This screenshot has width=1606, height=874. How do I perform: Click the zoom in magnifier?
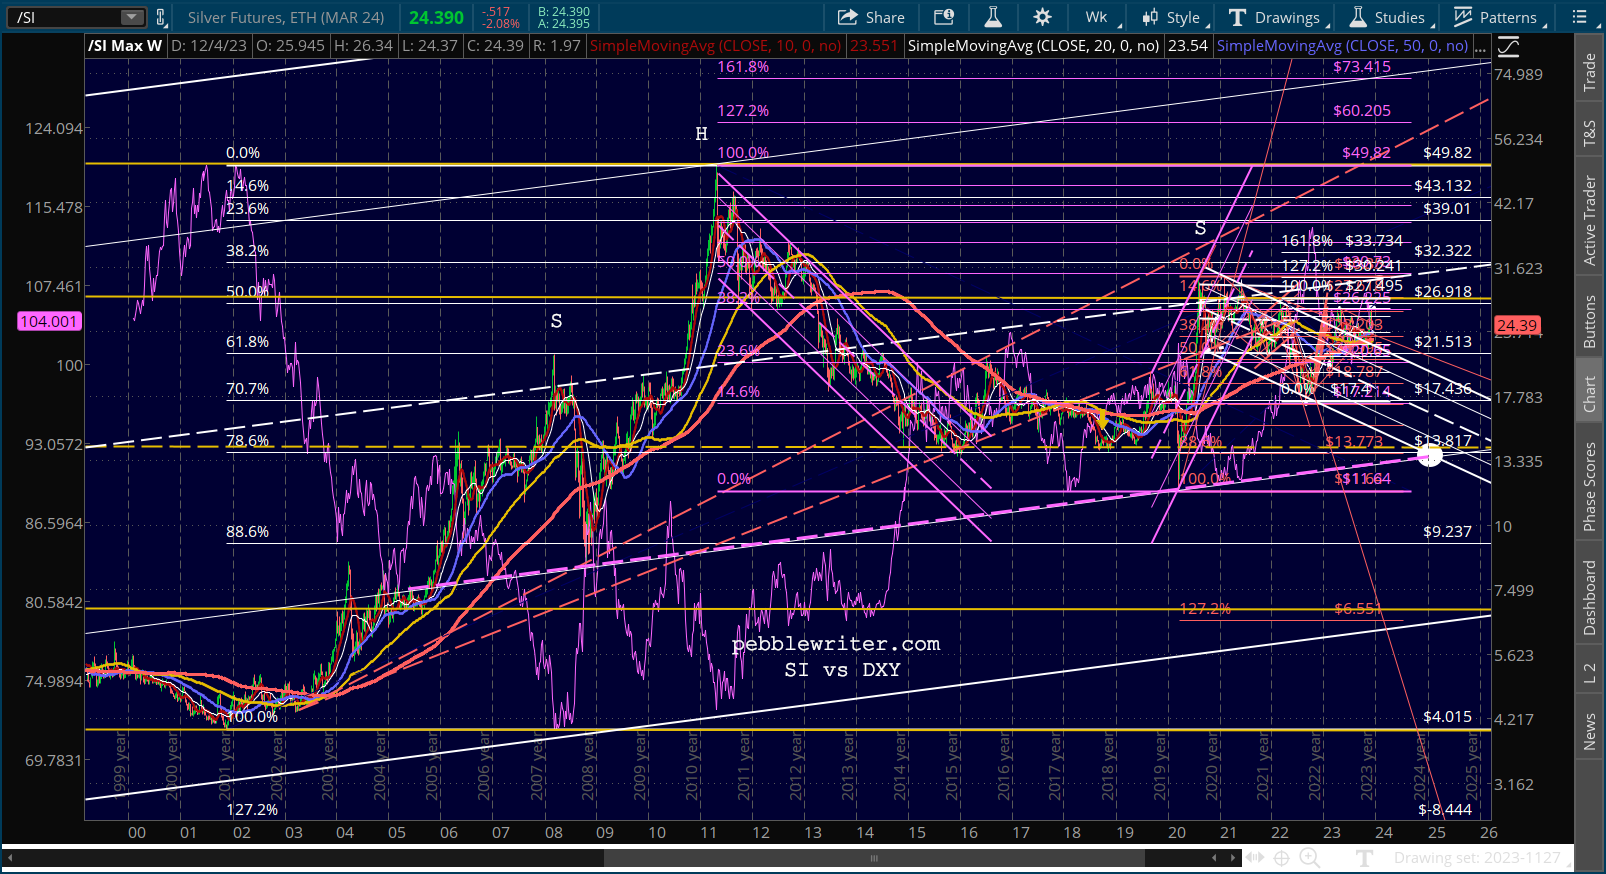click(1309, 857)
